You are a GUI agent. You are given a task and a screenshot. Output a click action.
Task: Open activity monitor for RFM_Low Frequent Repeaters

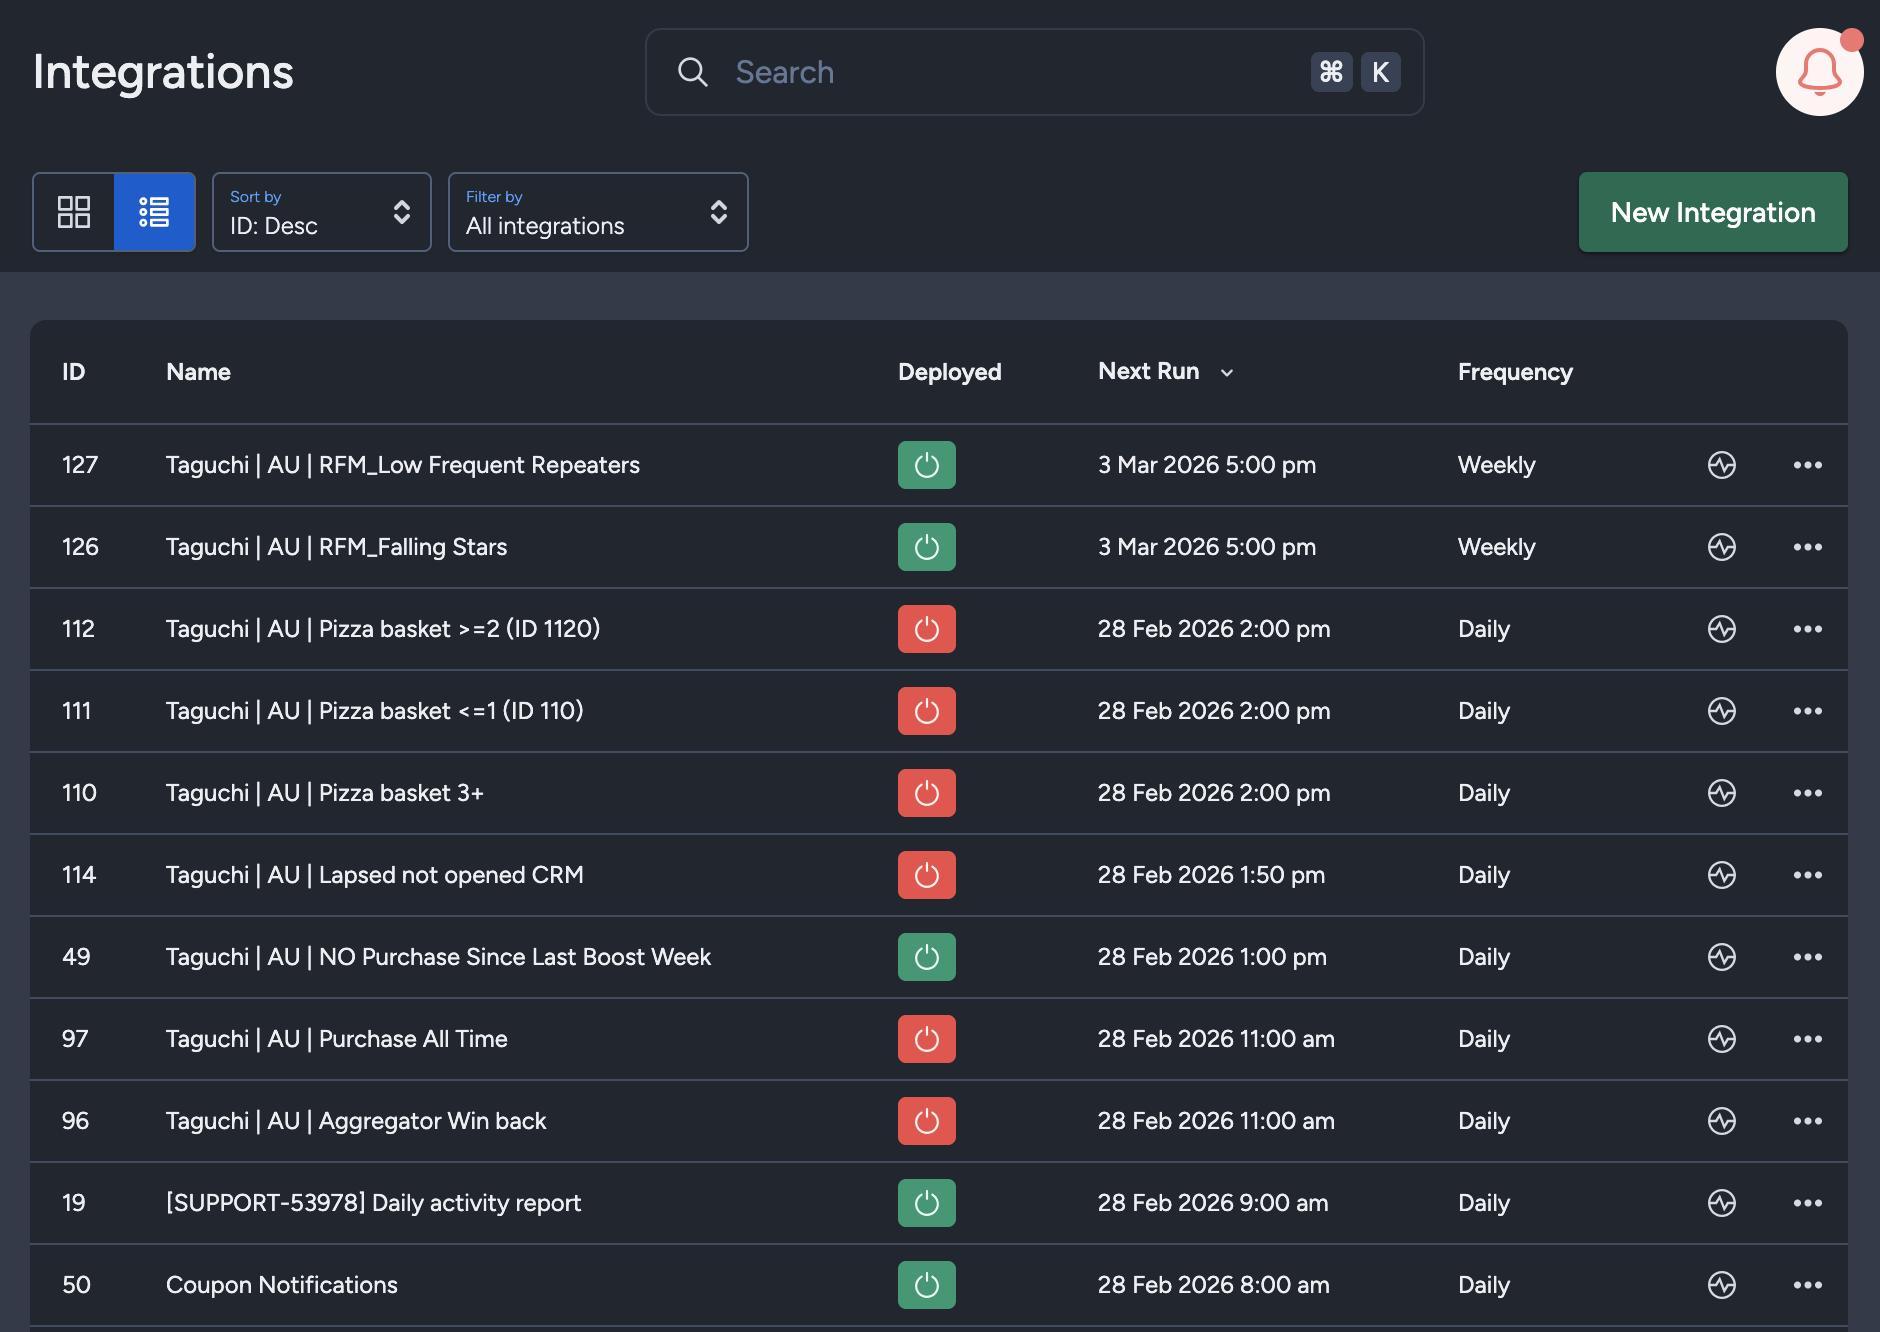point(1722,465)
